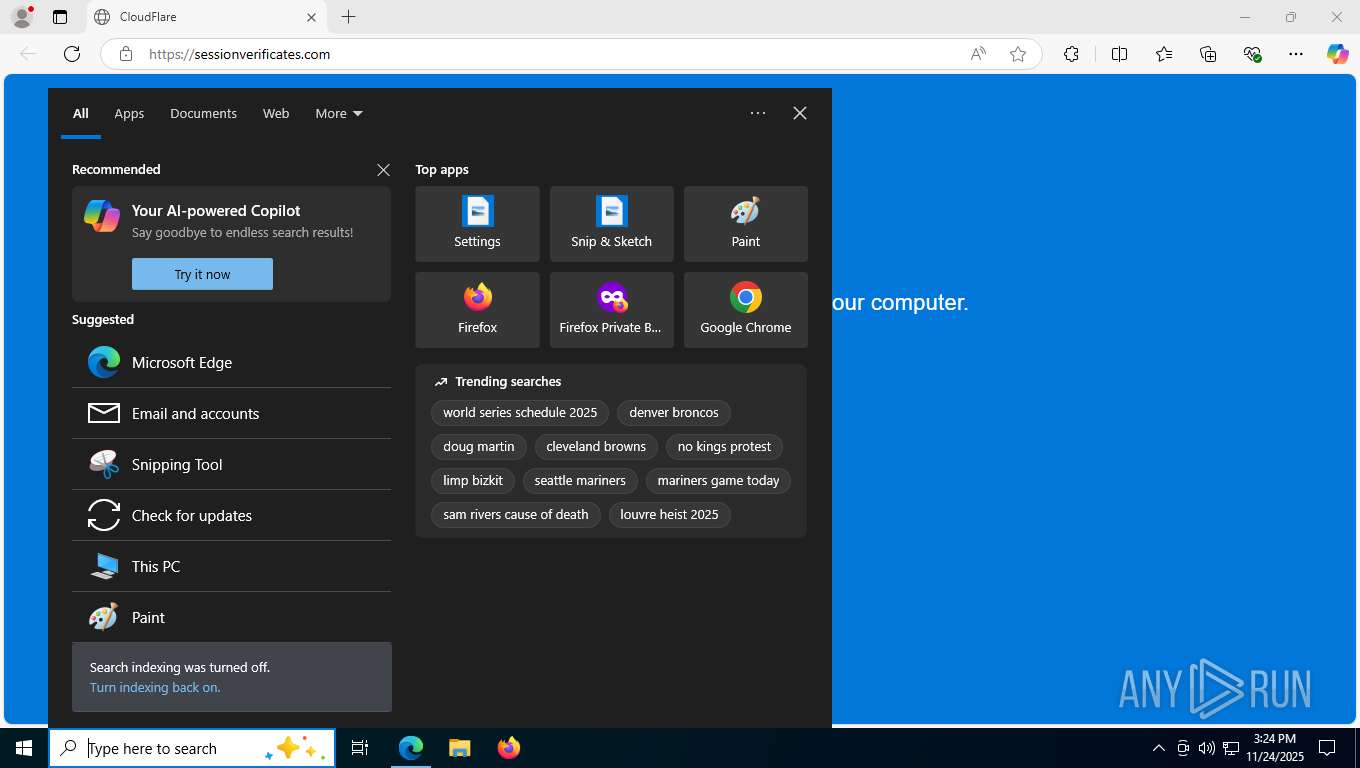Click the Edge address bar URL
The width and height of the screenshot is (1360, 768).
(x=240, y=54)
